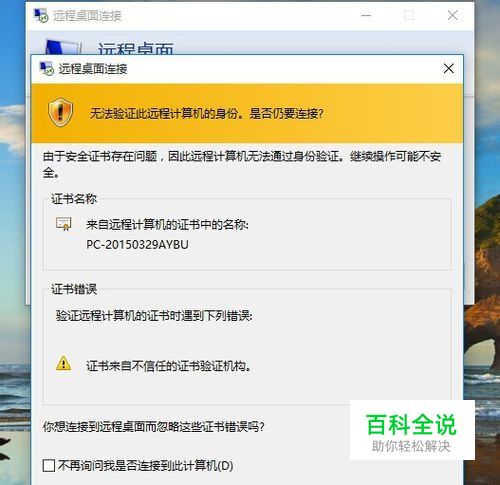Click the yellow security shield warning icon

point(60,112)
